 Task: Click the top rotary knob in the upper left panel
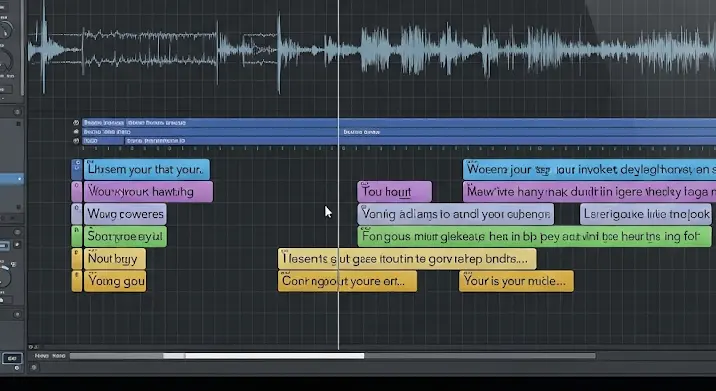coord(5,28)
